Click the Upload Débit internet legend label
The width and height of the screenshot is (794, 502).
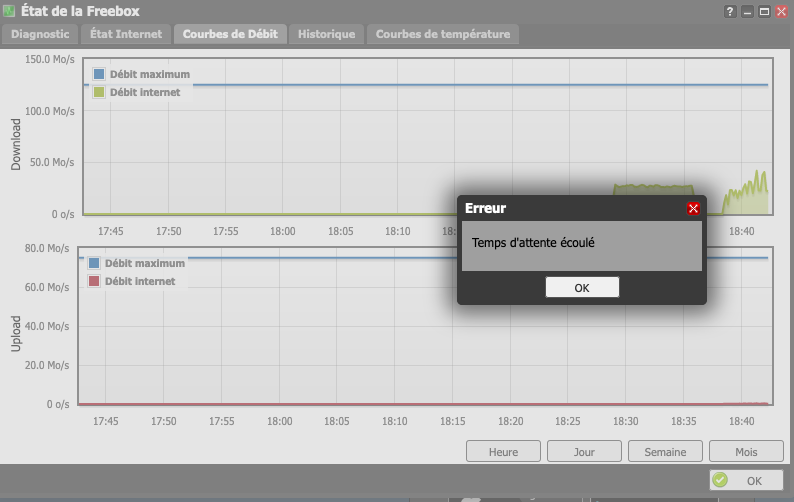(x=140, y=281)
